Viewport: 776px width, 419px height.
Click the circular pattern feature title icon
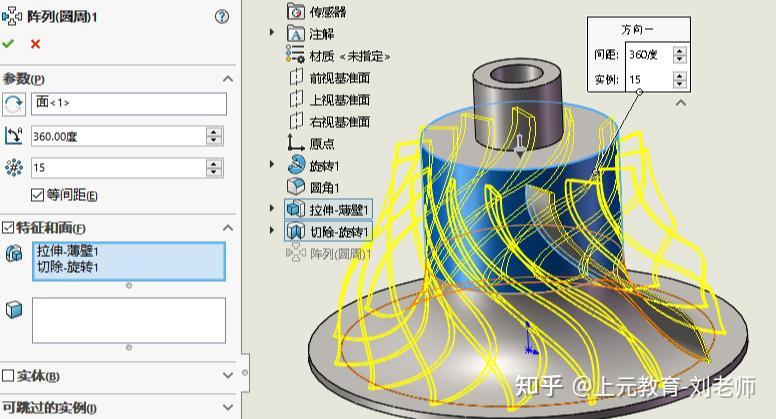(12, 16)
